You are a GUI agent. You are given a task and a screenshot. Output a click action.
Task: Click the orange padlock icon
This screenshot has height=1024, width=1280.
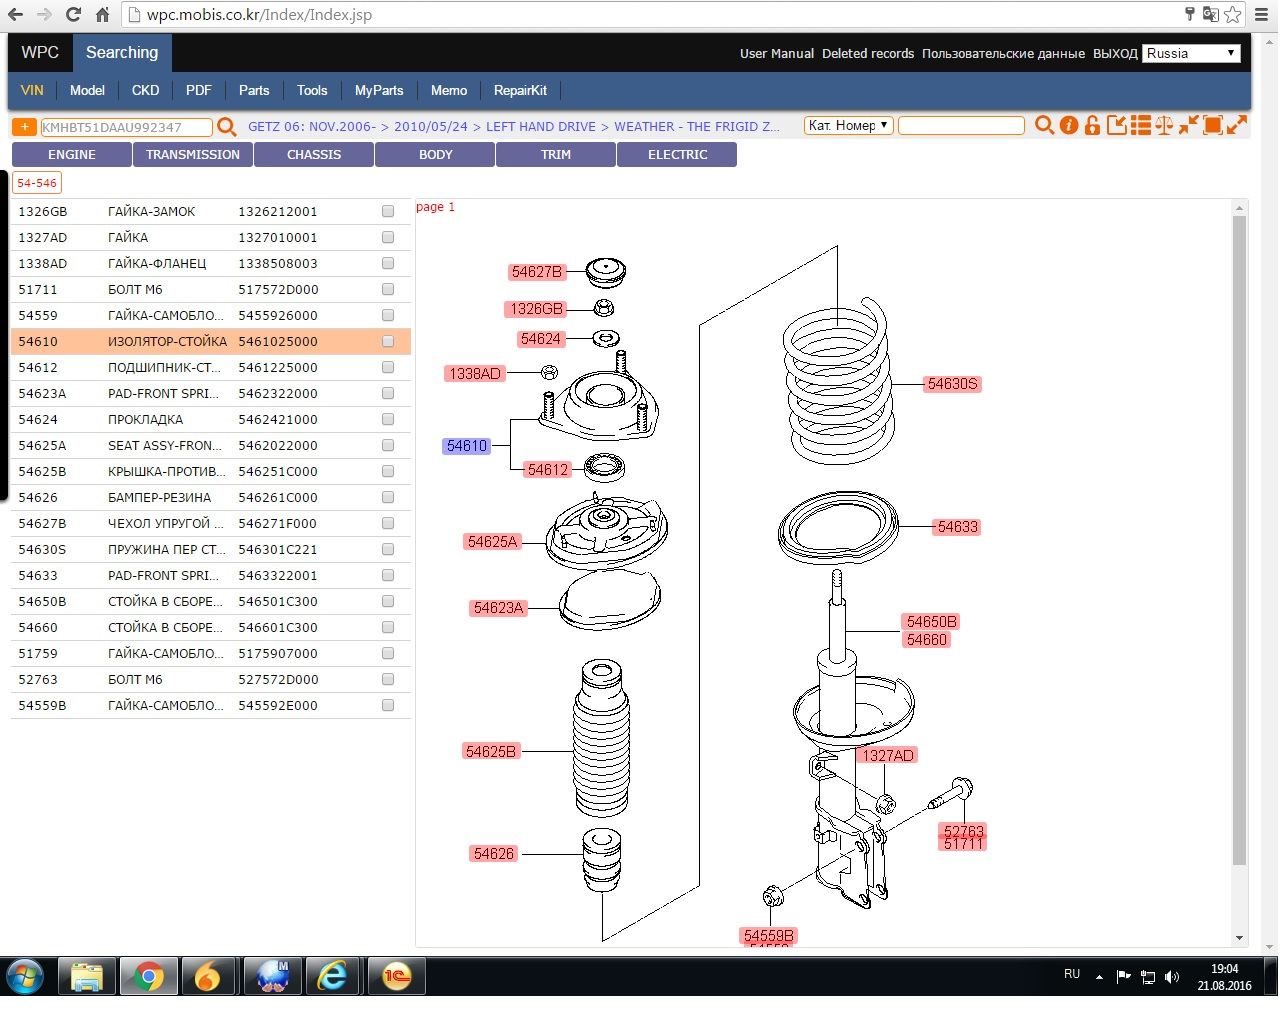click(1091, 126)
